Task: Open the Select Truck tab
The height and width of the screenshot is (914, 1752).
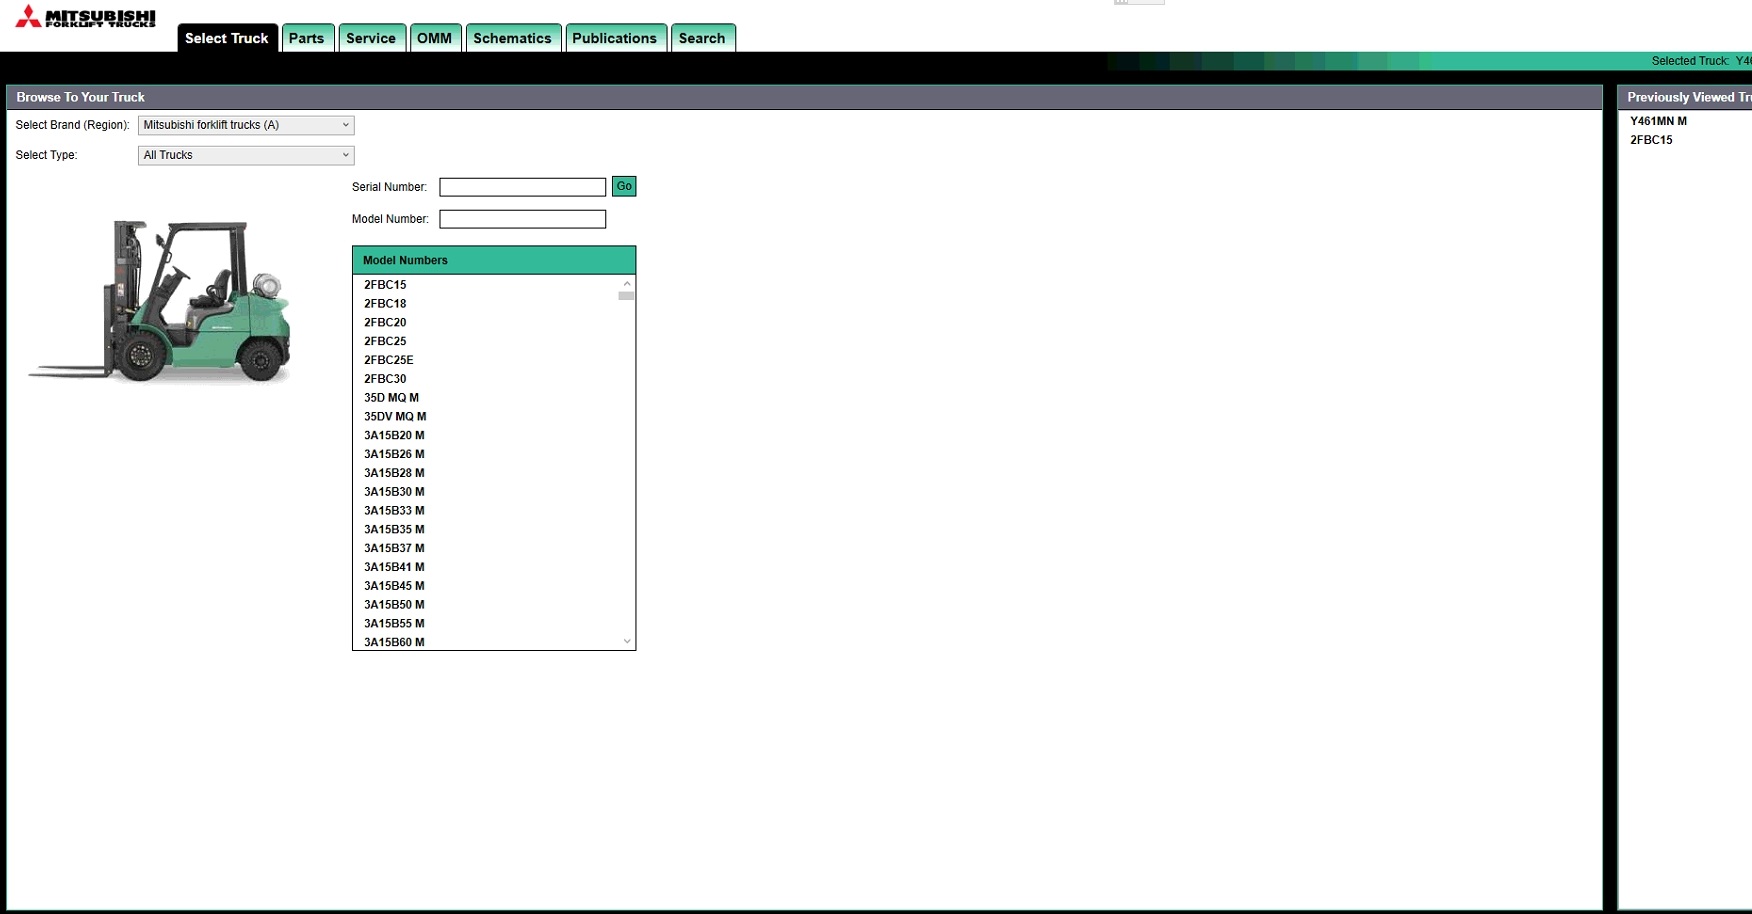Action: tap(227, 38)
